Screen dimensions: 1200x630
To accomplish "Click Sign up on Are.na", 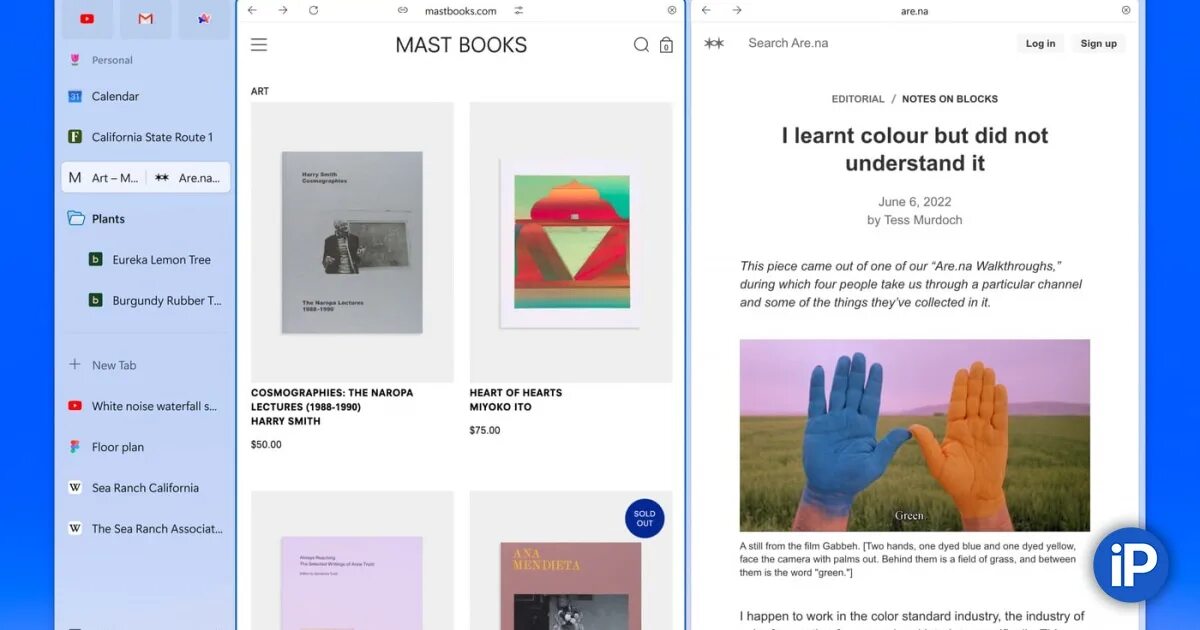I will point(1098,43).
